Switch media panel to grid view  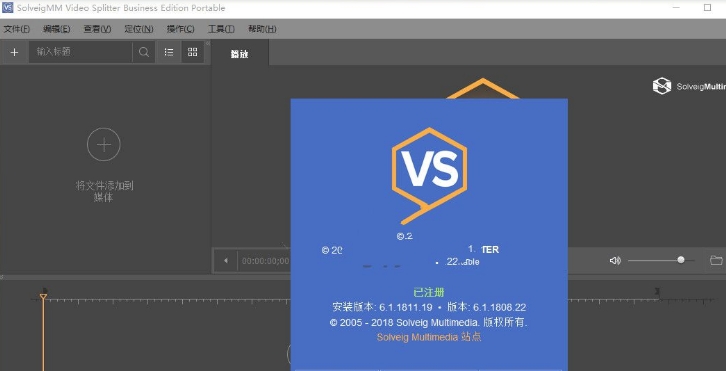[193, 52]
